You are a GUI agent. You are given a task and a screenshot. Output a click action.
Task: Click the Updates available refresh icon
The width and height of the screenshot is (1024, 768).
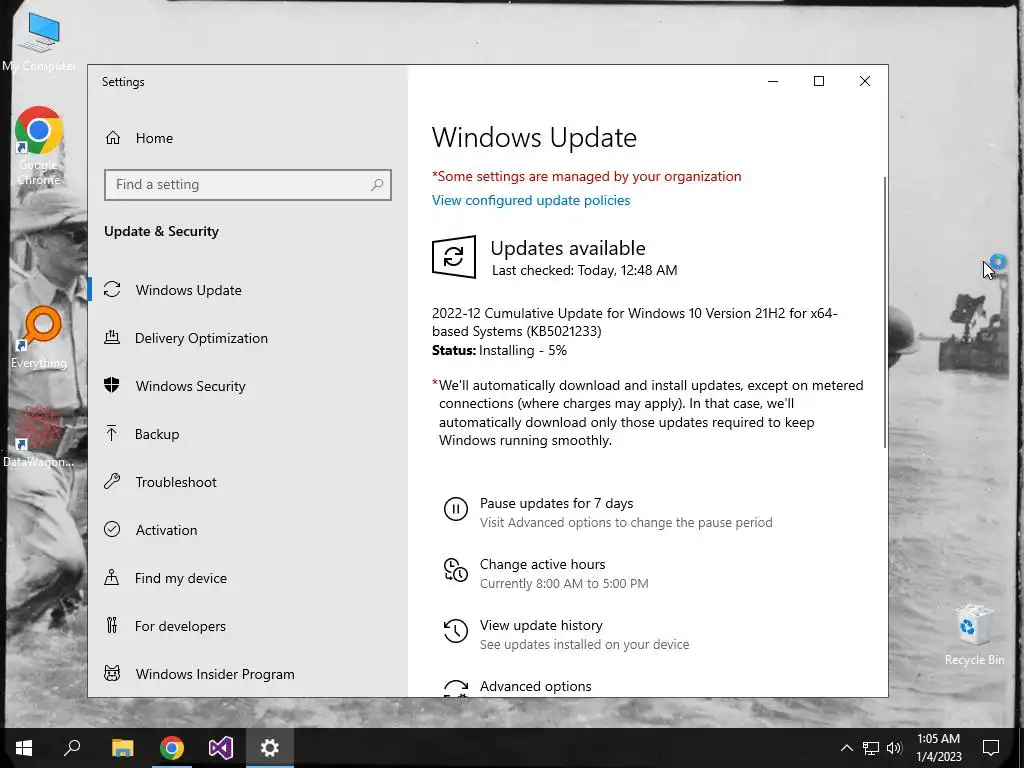[454, 257]
